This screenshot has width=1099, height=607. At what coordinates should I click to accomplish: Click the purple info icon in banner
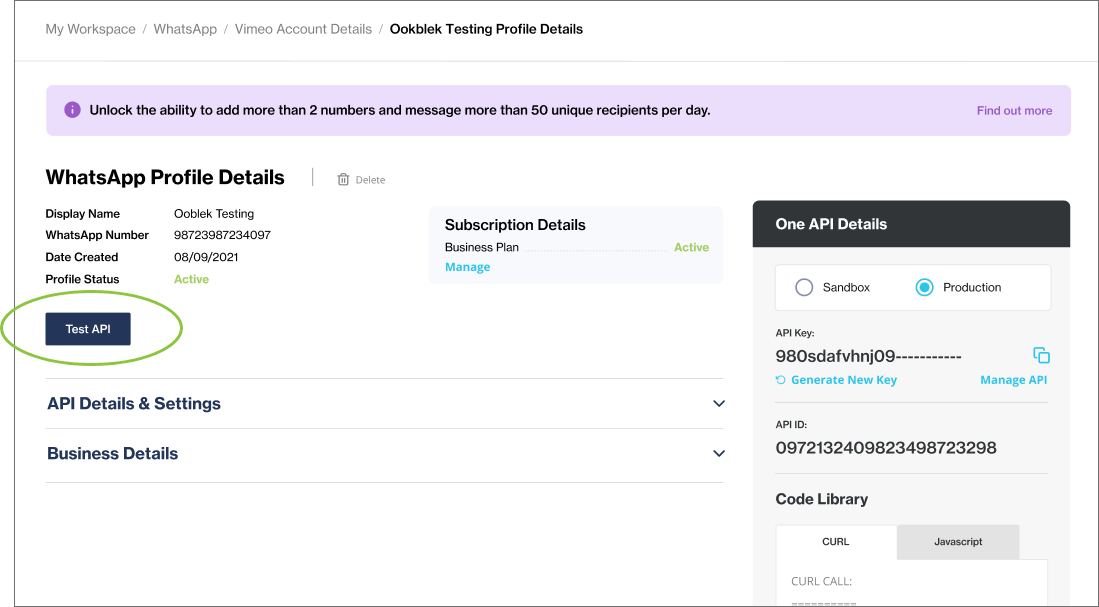point(72,110)
